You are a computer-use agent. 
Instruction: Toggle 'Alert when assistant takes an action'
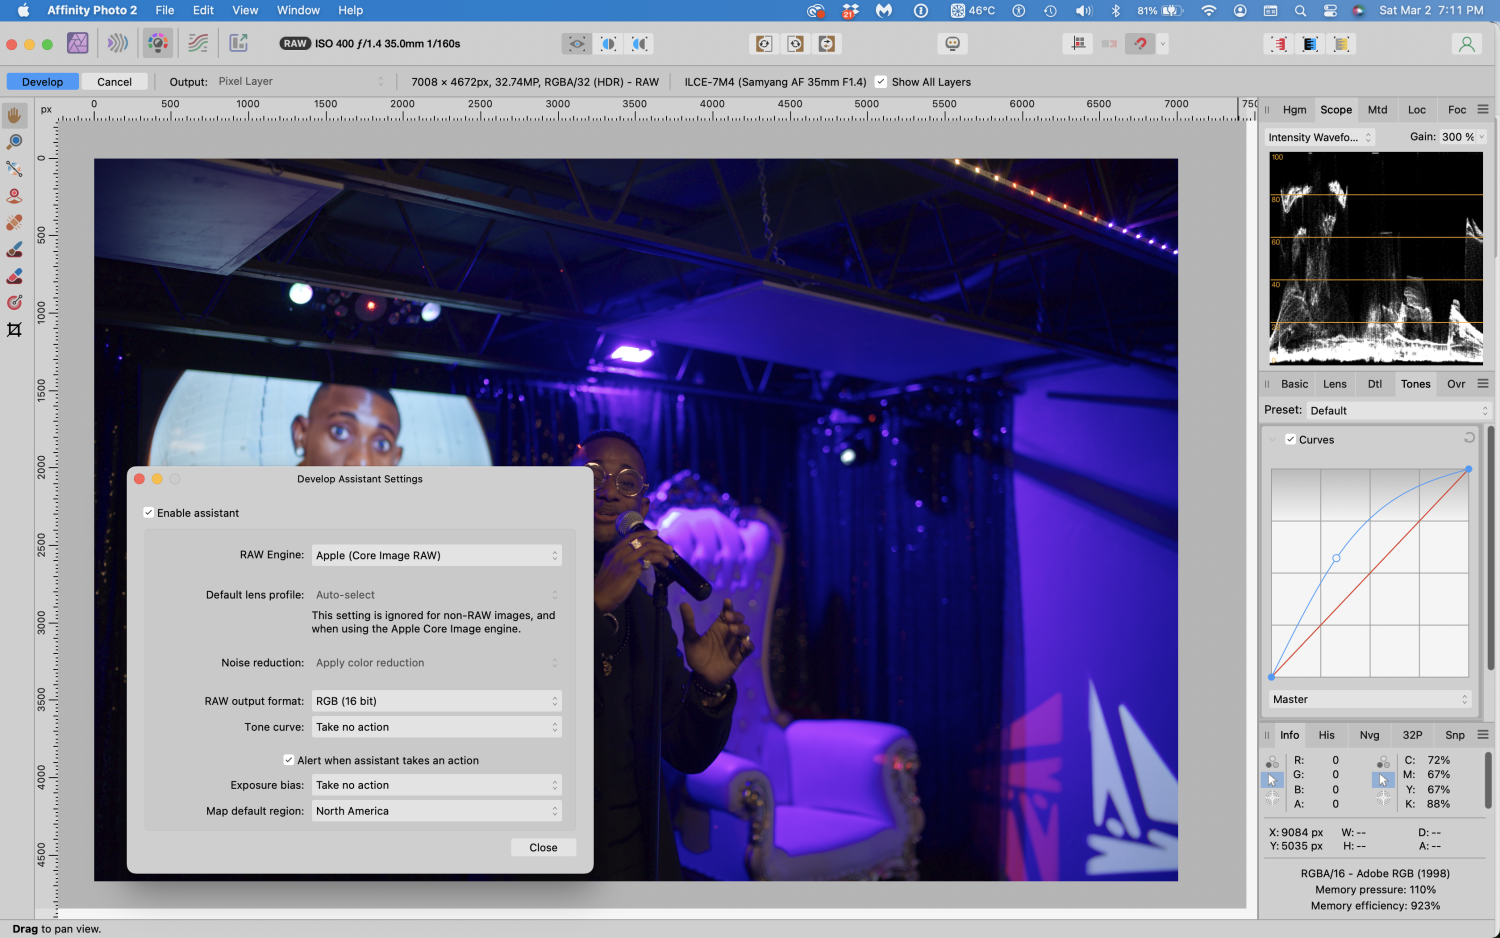[289, 760]
